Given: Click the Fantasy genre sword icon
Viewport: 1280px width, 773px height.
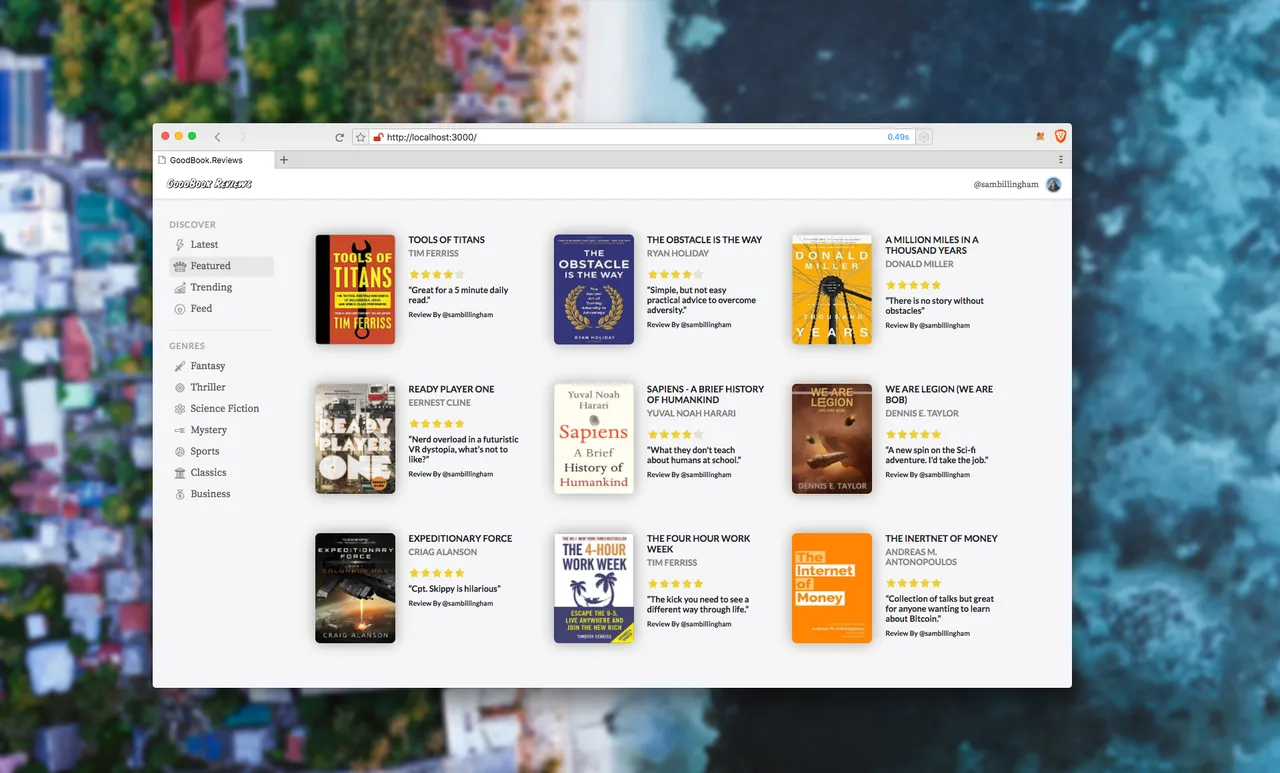Looking at the screenshot, I should coord(180,366).
